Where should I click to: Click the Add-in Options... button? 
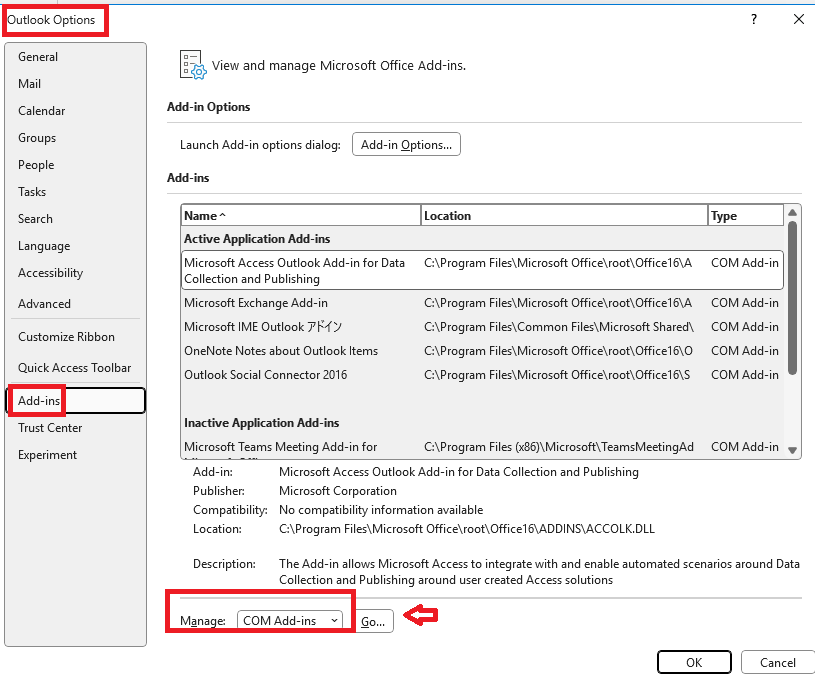click(x=406, y=144)
